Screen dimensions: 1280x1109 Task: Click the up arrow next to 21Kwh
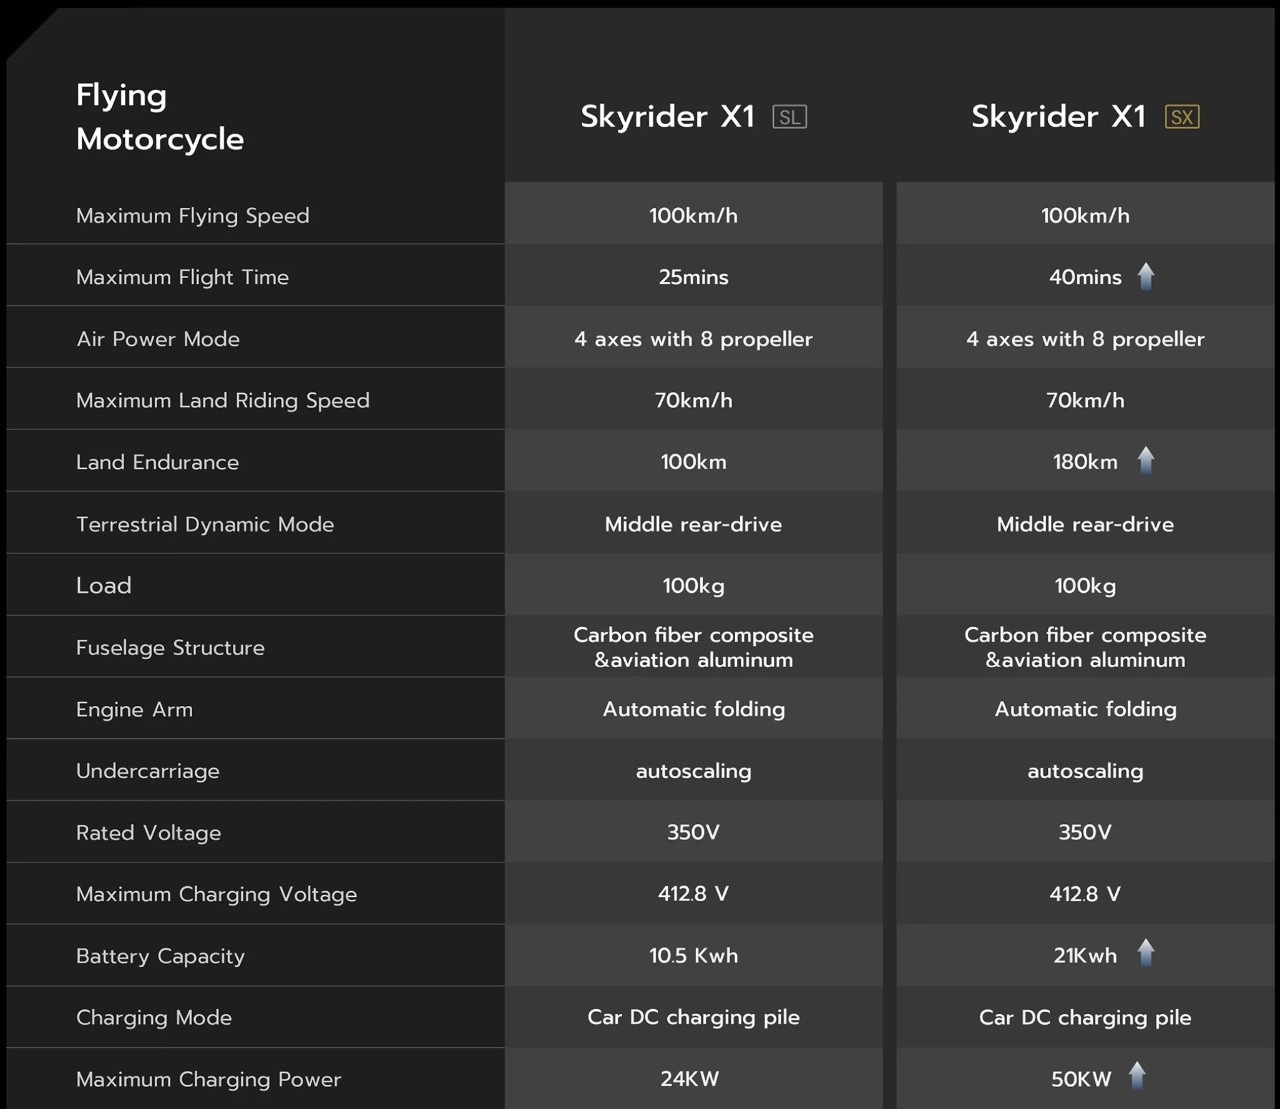coord(1146,953)
